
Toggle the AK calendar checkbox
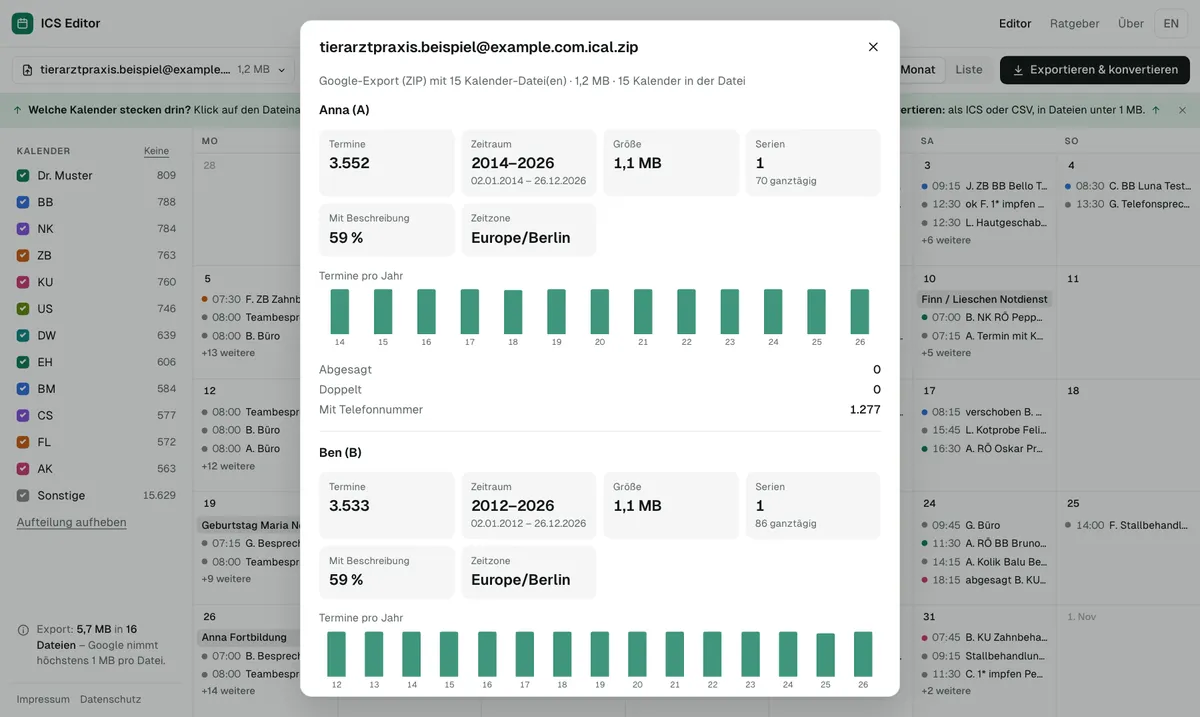pyautogui.click(x=23, y=469)
